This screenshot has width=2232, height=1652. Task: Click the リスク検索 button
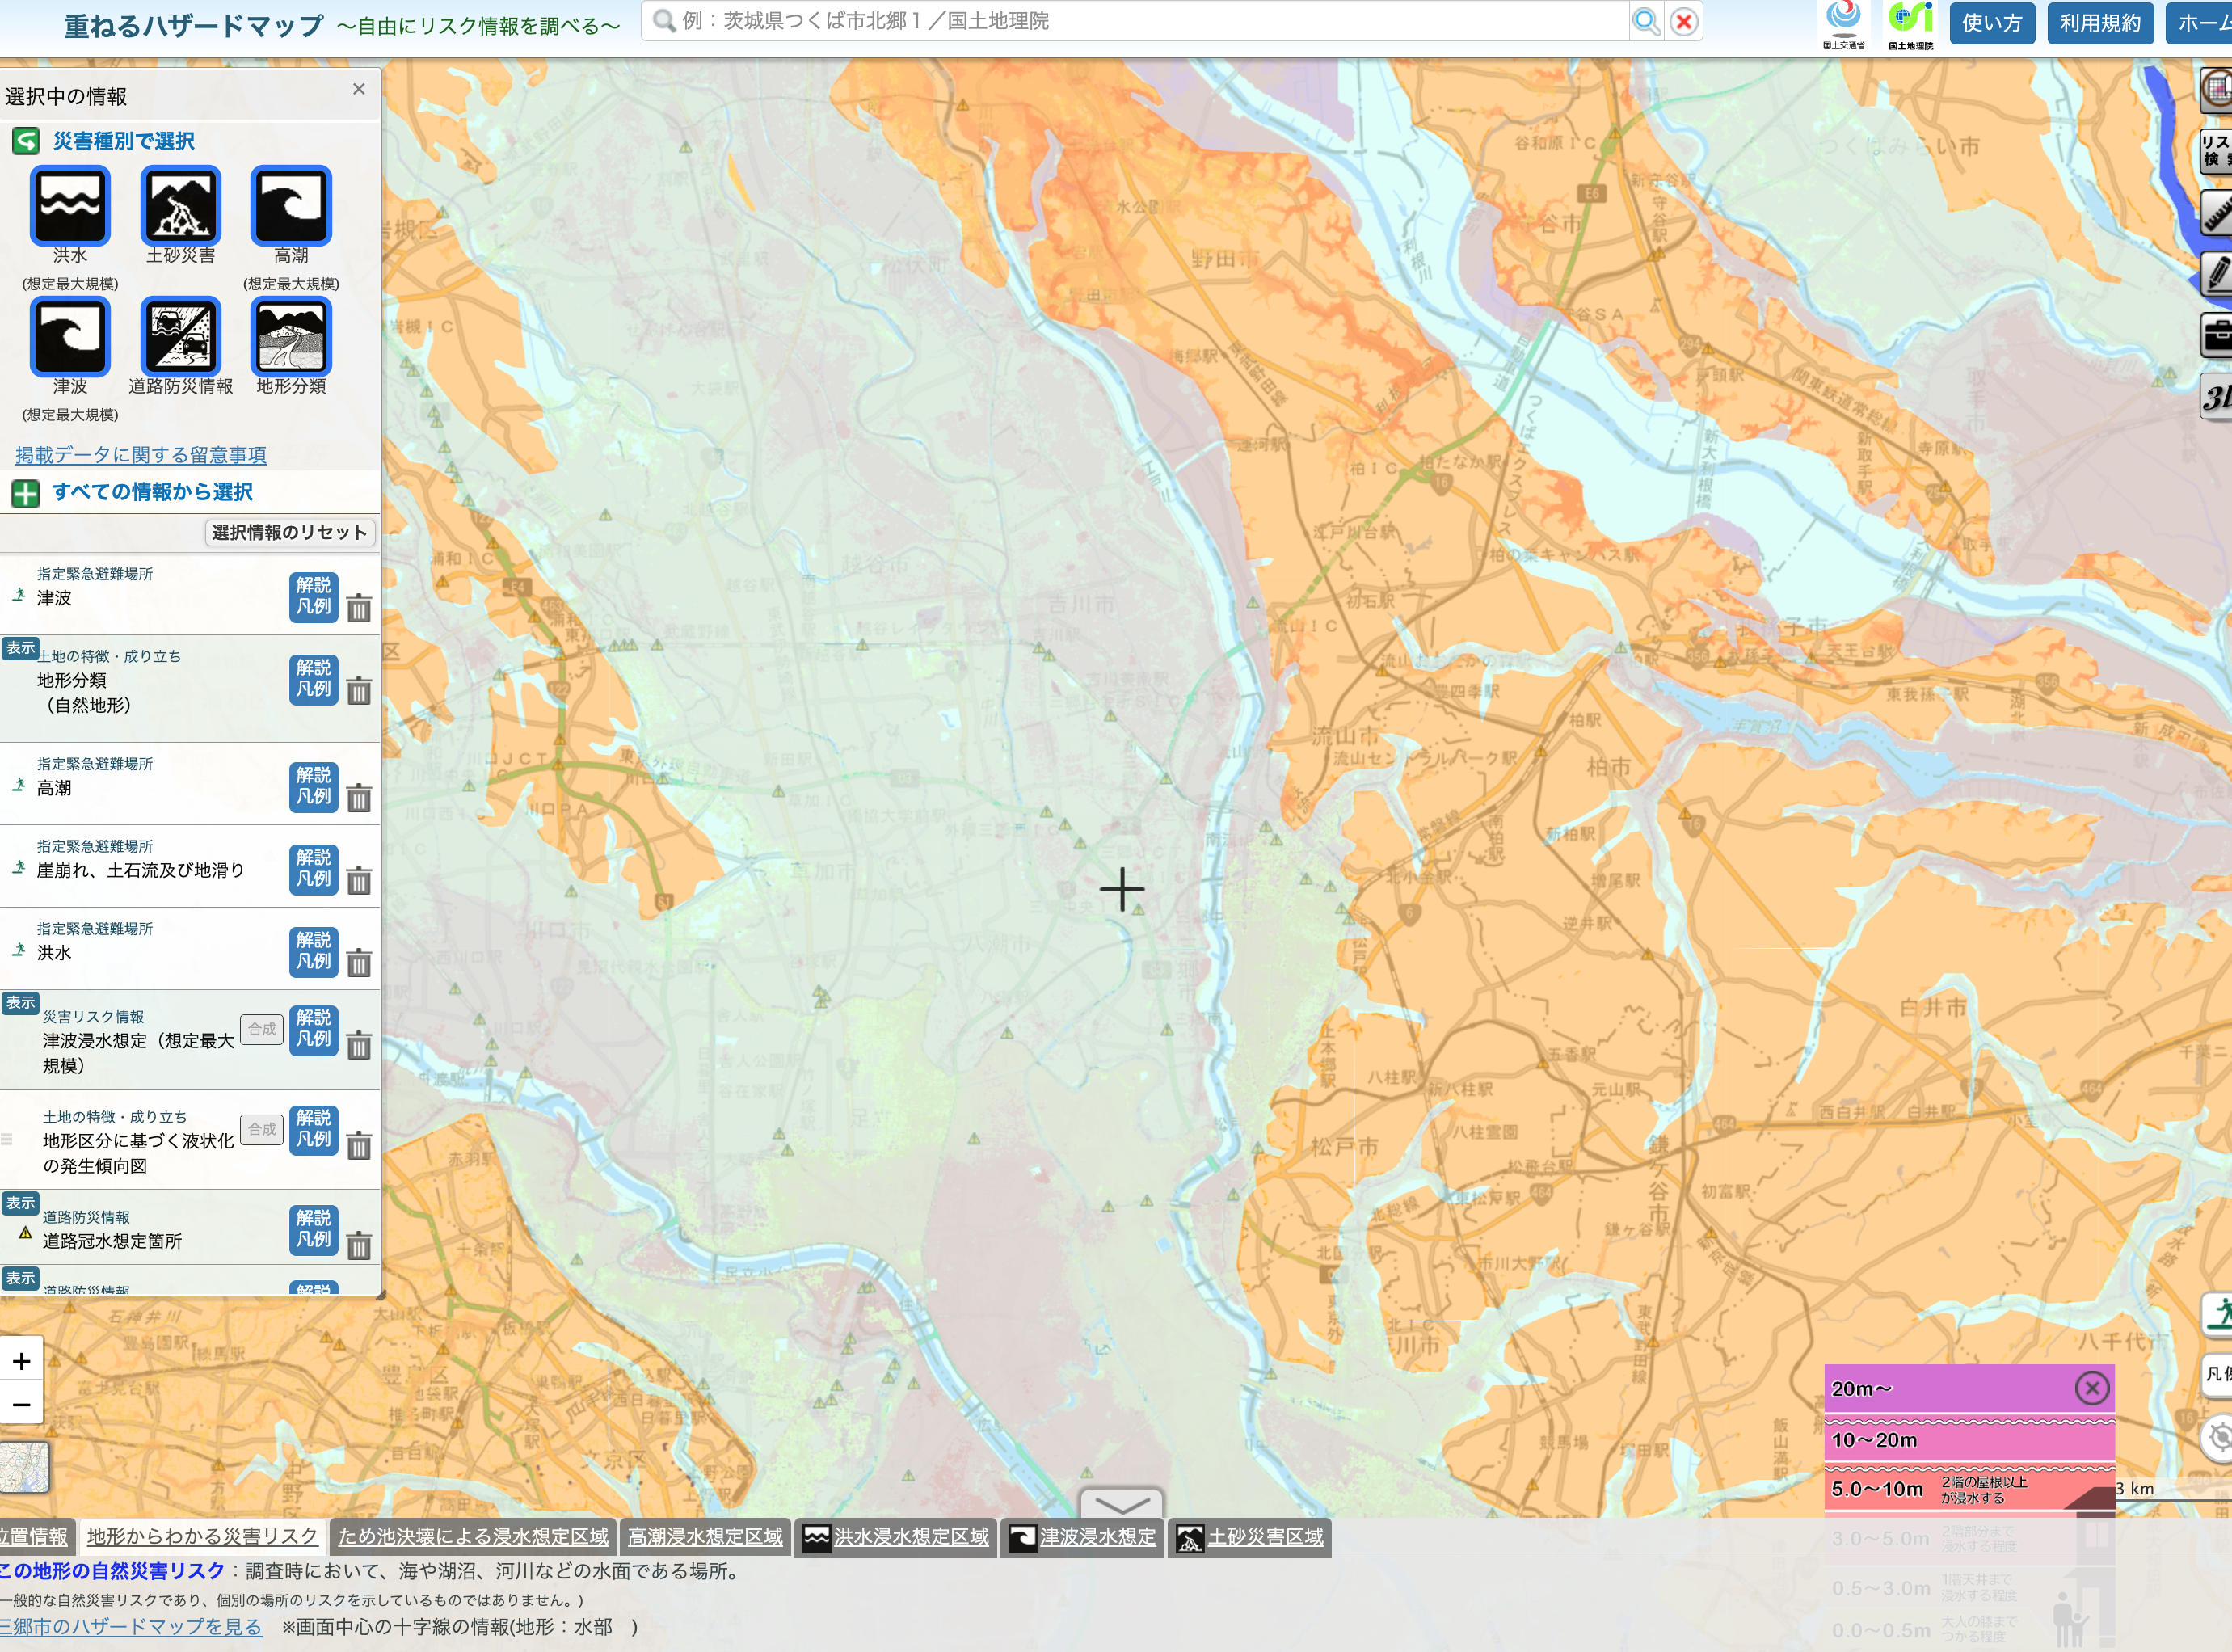coord(2217,151)
